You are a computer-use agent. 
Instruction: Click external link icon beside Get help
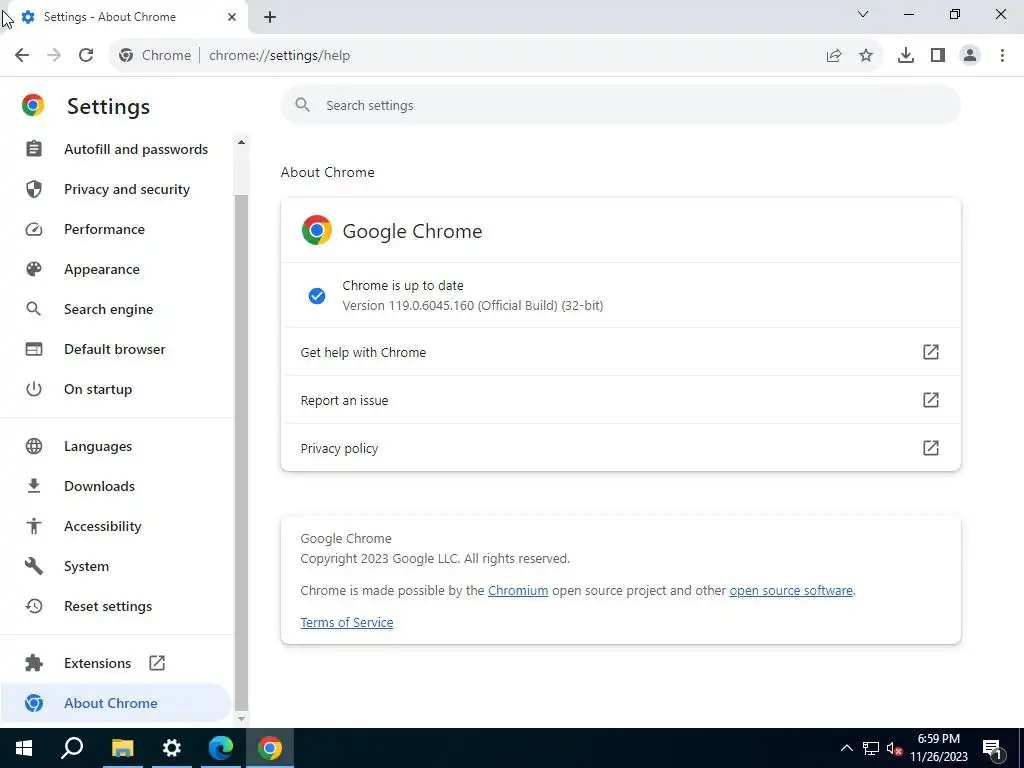click(931, 352)
